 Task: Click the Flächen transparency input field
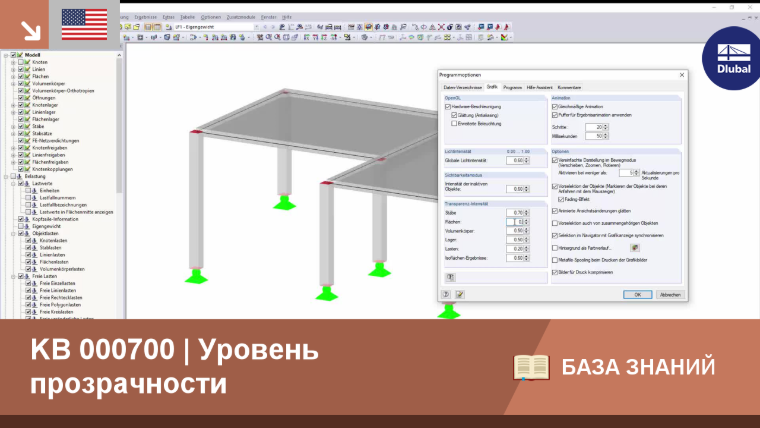[x=515, y=222]
